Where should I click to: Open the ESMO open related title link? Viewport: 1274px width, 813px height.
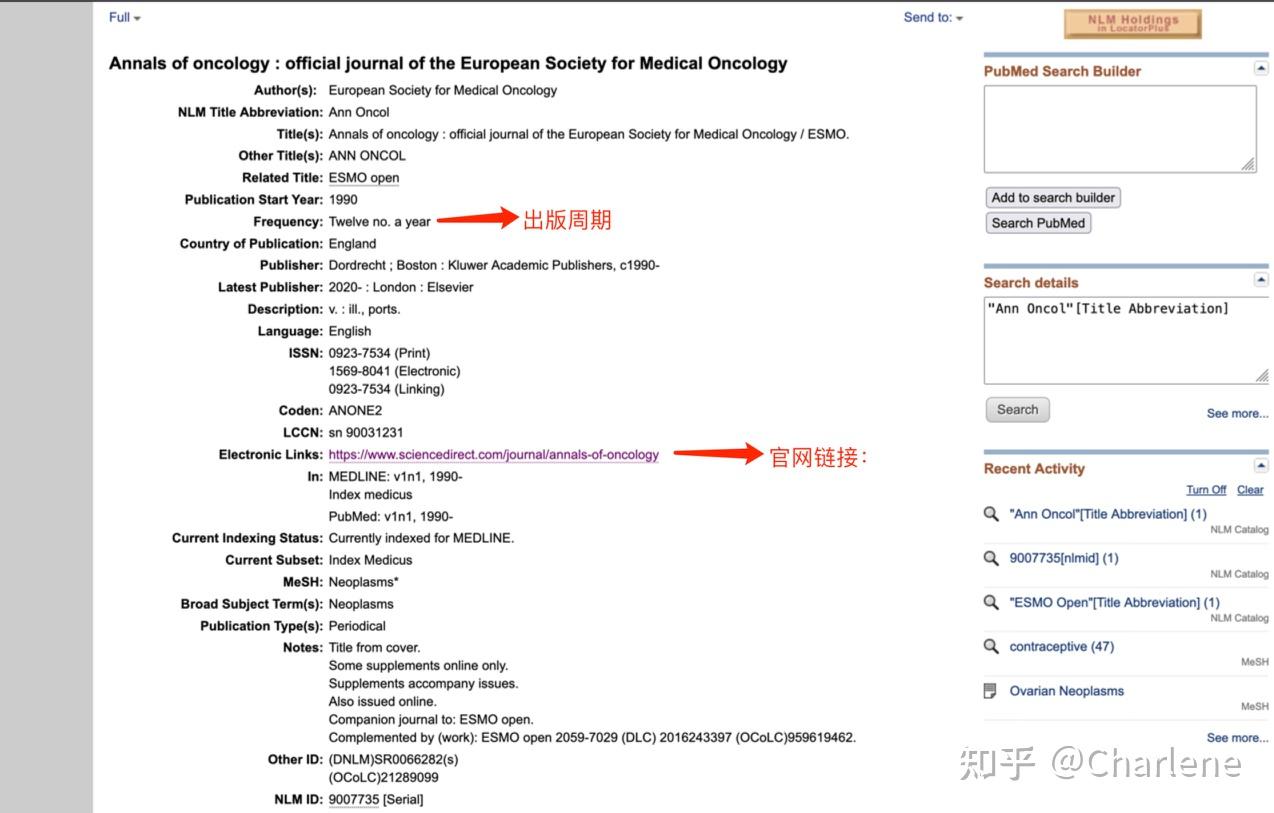[363, 177]
